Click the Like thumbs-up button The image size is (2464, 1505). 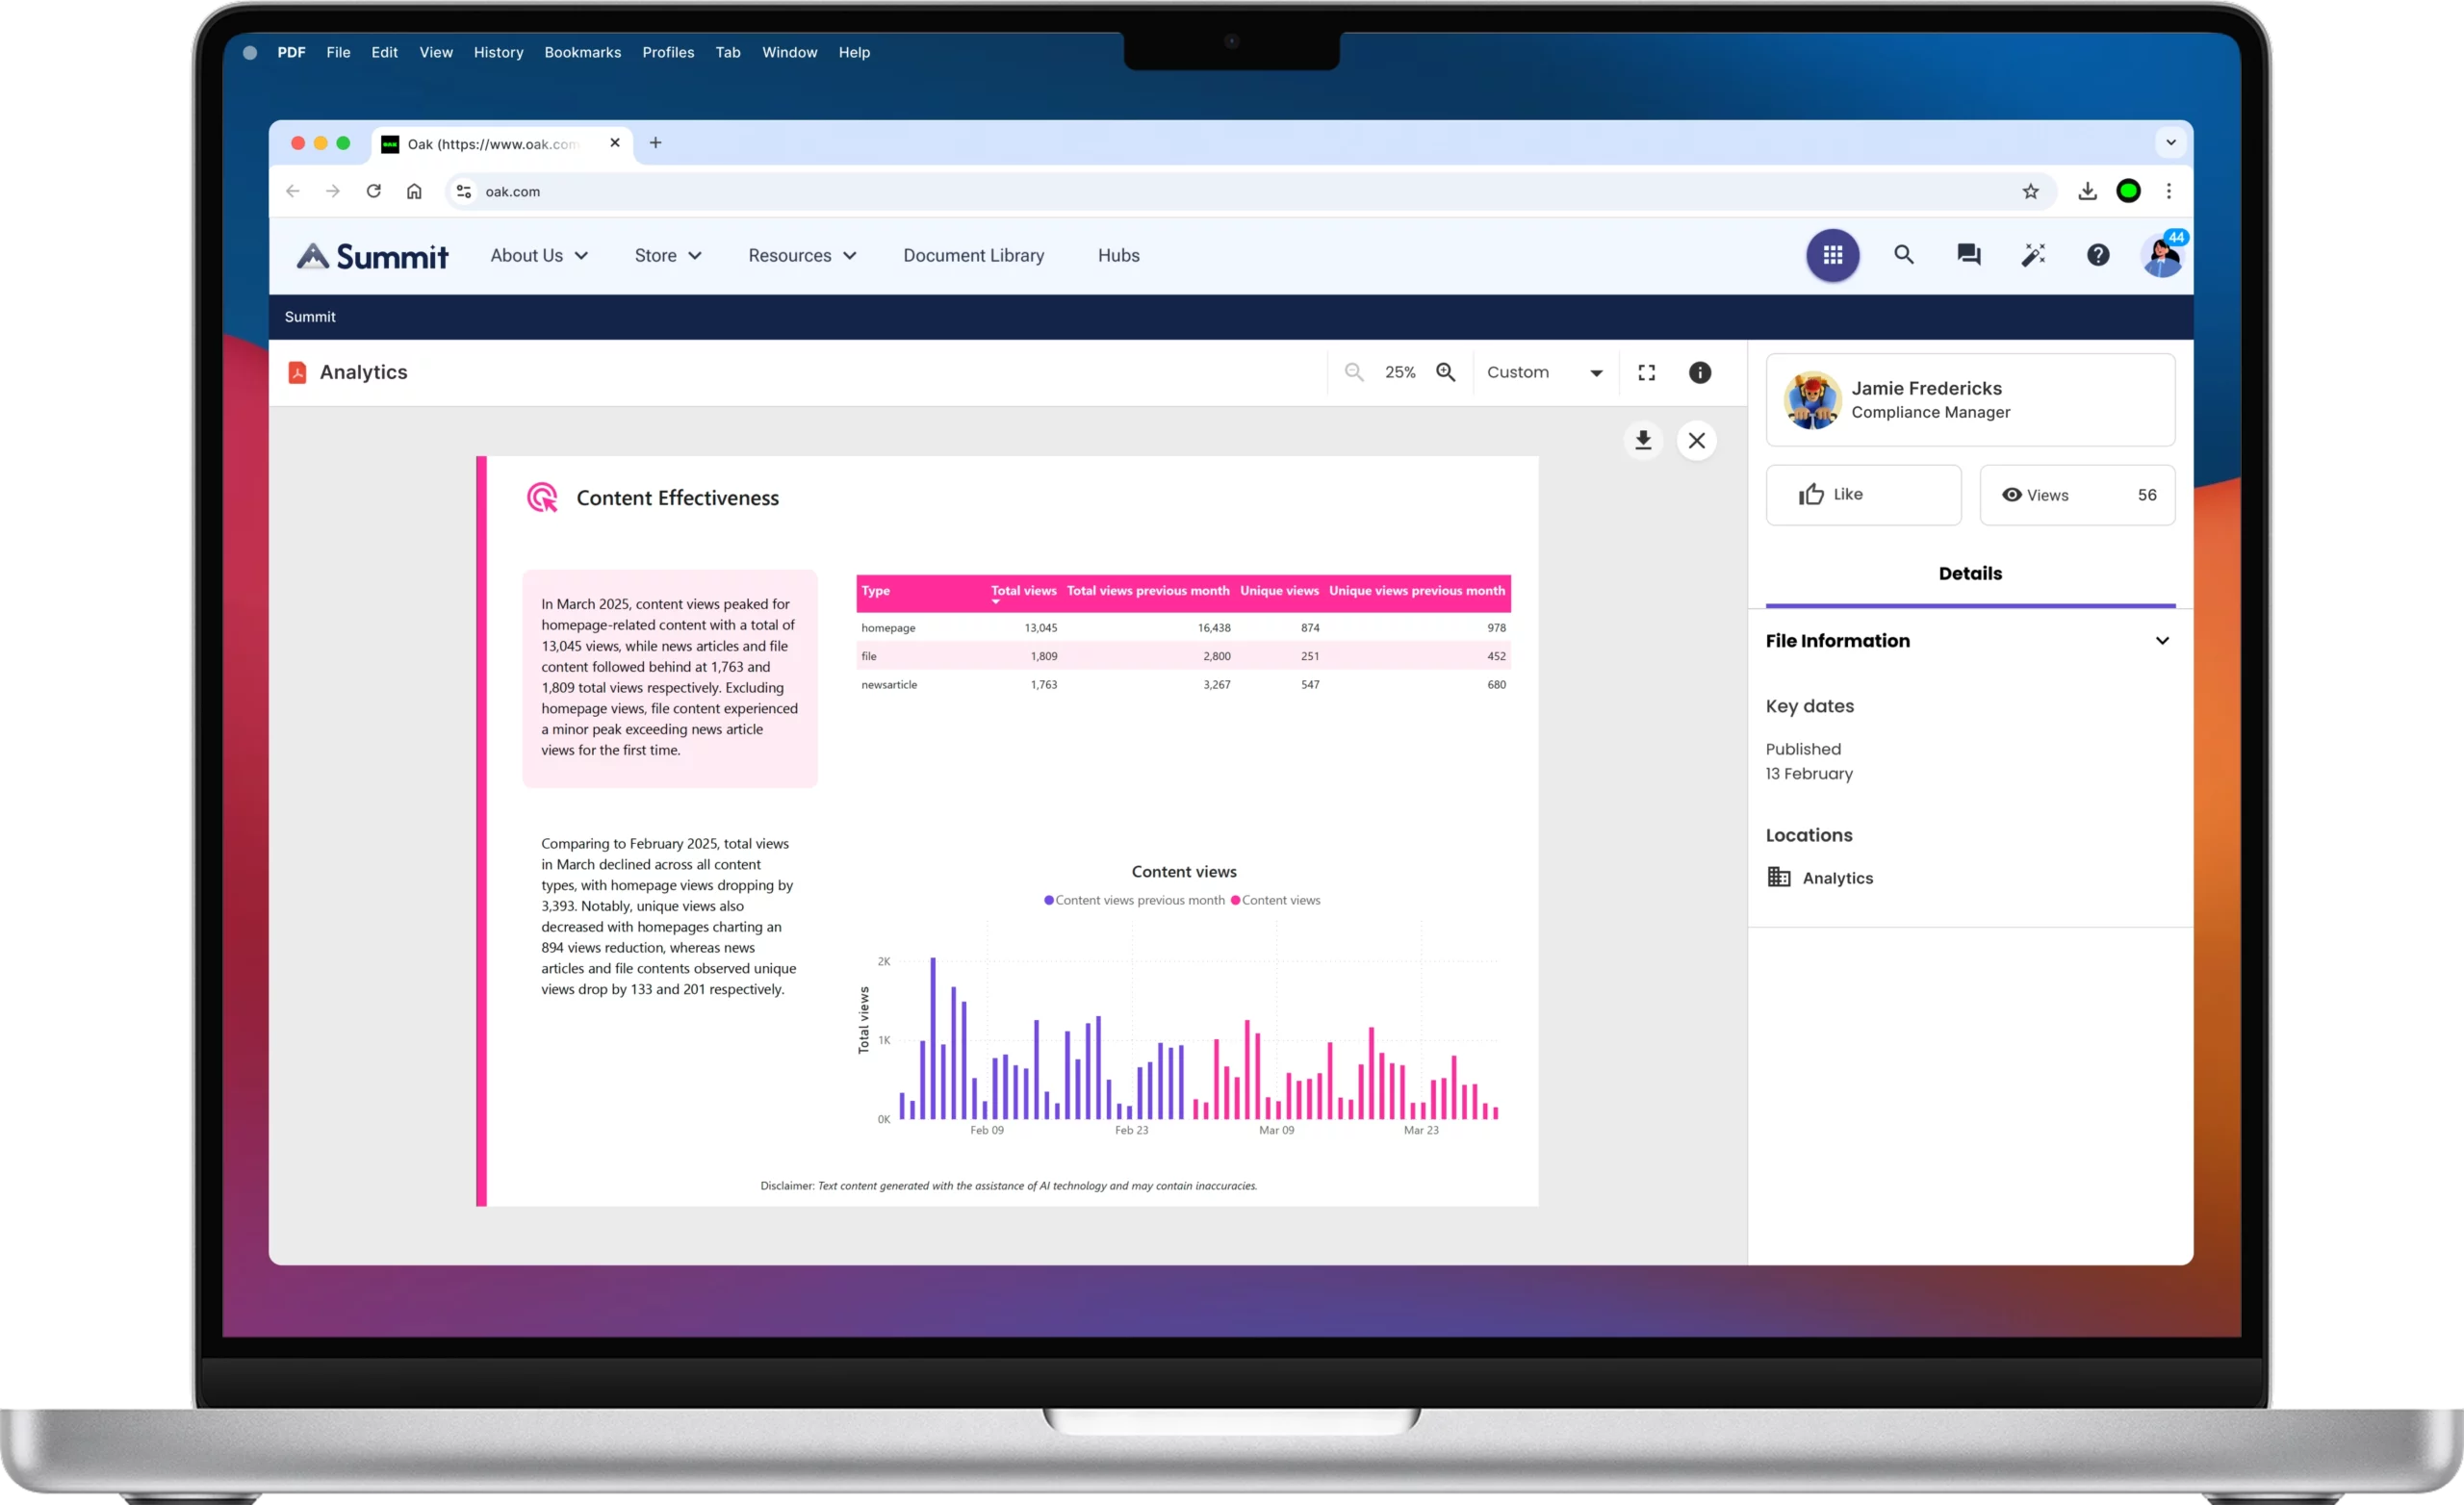(1863, 495)
